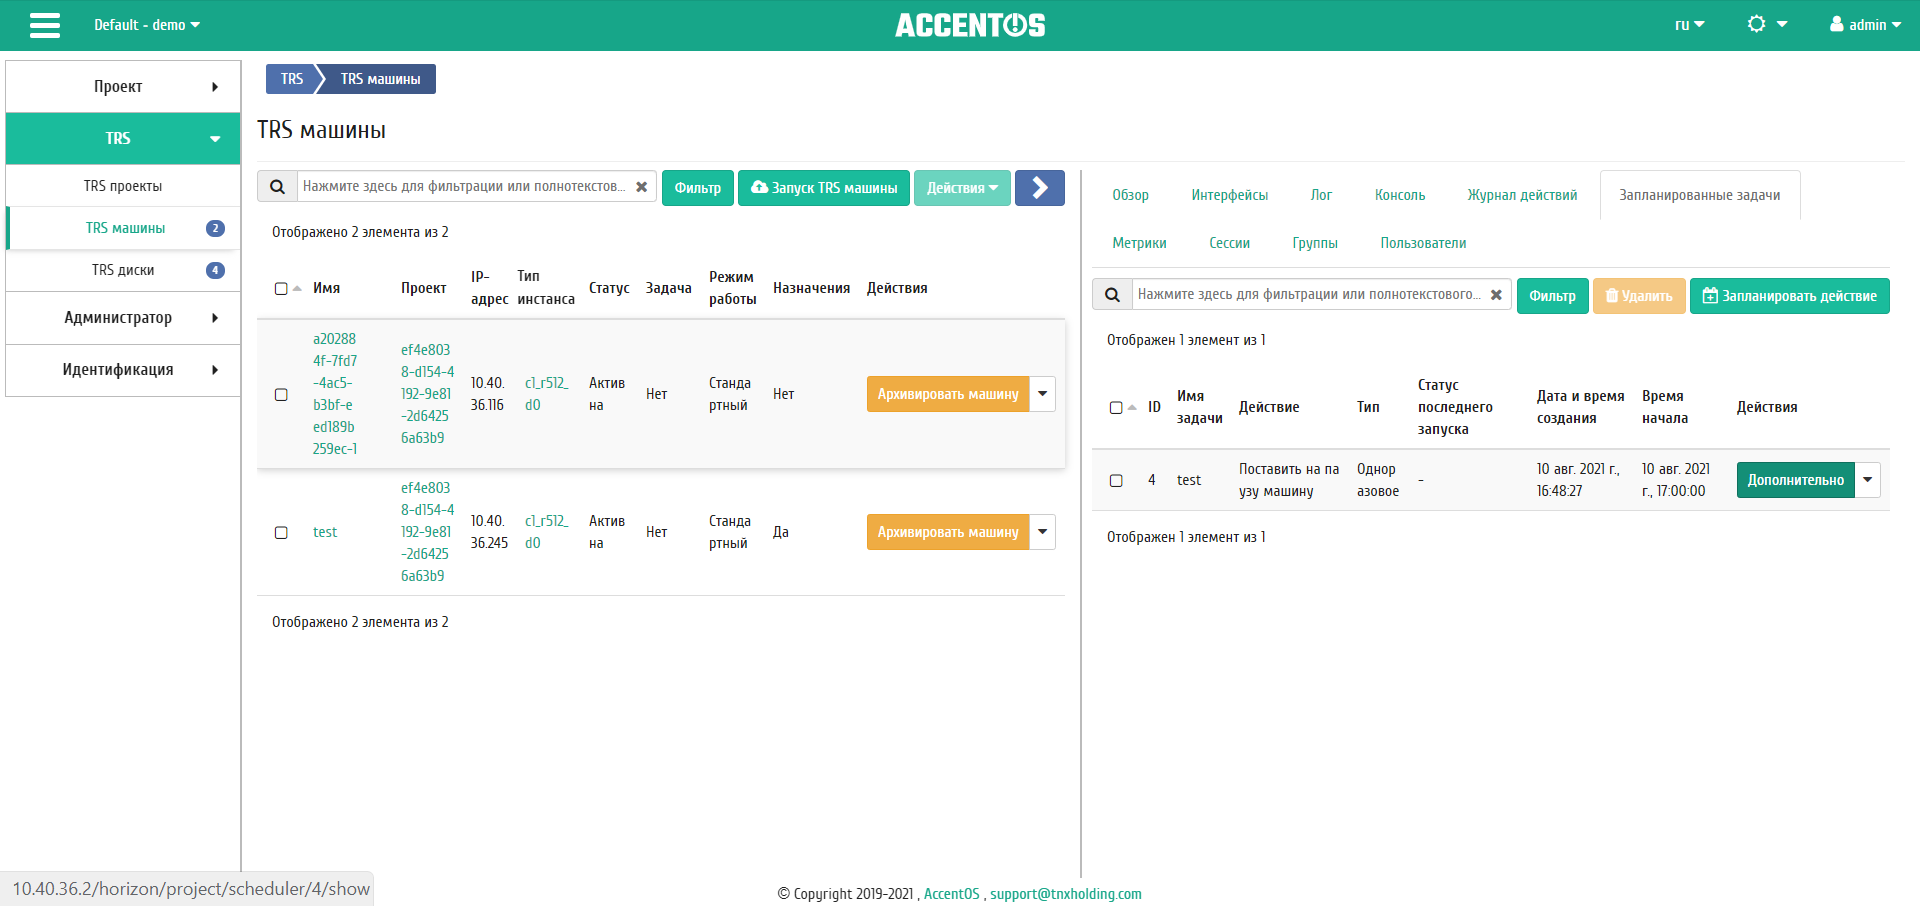The width and height of the screenshot is (1920, 906).
Task: Expand the Администратор sidebar section
Action: pos(123,317)
